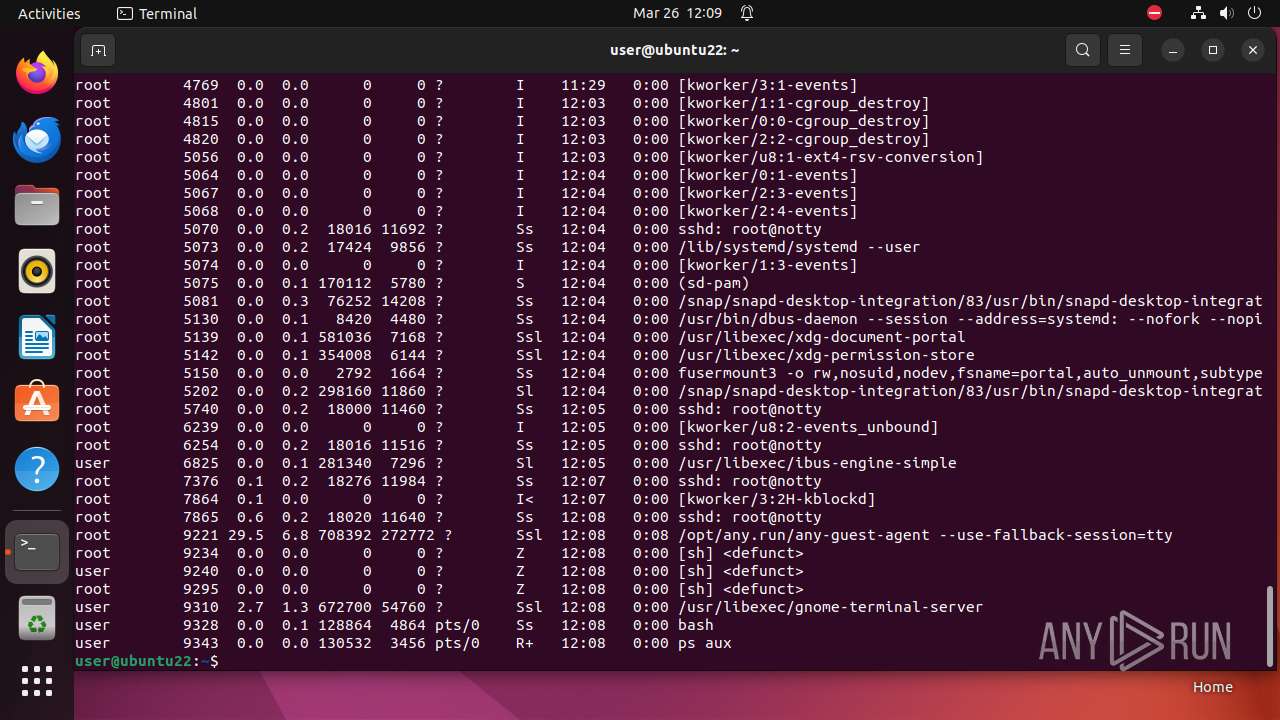
Task: Launch Rhythmbox music player from dock
Action: click(37, 271)
